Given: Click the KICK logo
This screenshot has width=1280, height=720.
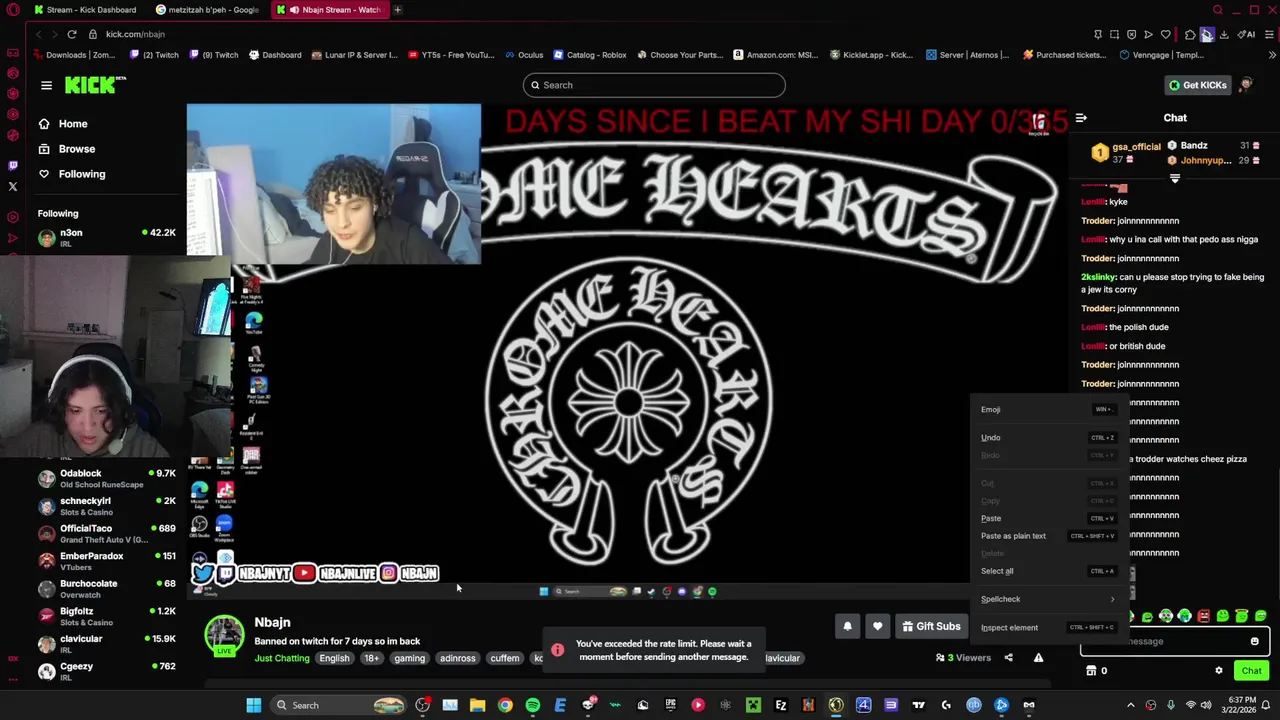Looking at the screenshot, I should 95,85.
